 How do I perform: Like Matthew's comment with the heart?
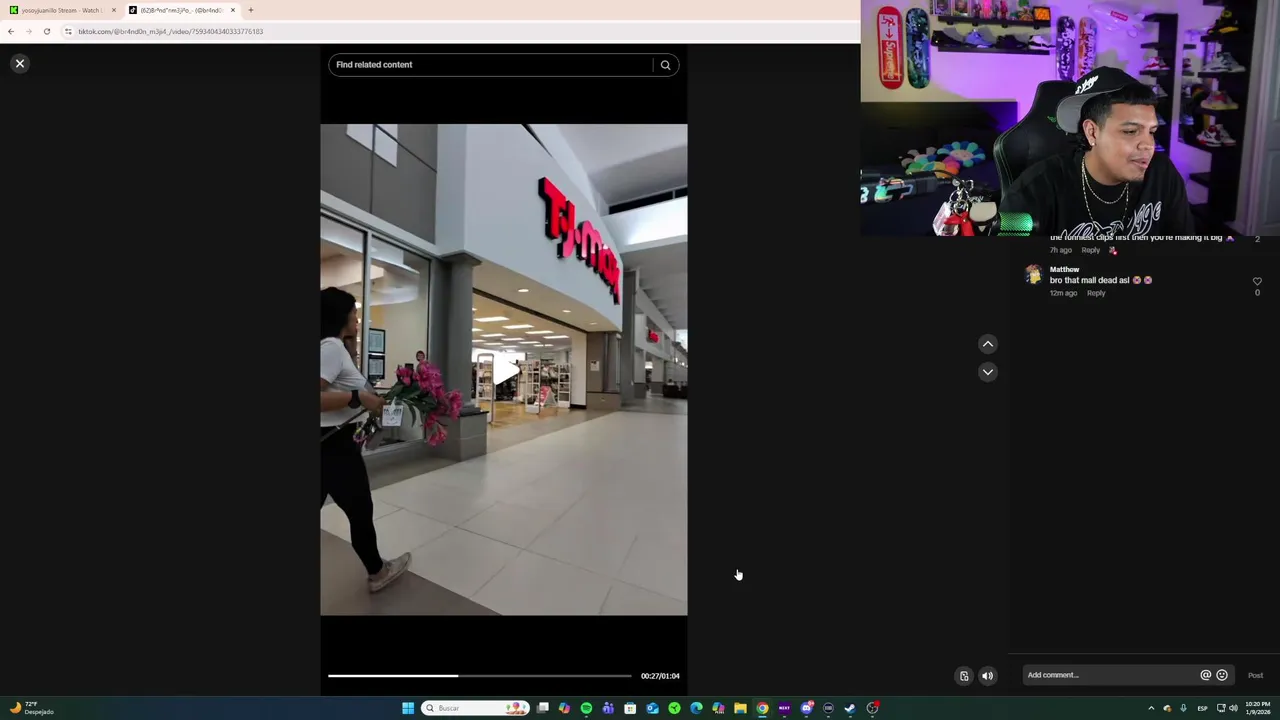(1257, 282)
